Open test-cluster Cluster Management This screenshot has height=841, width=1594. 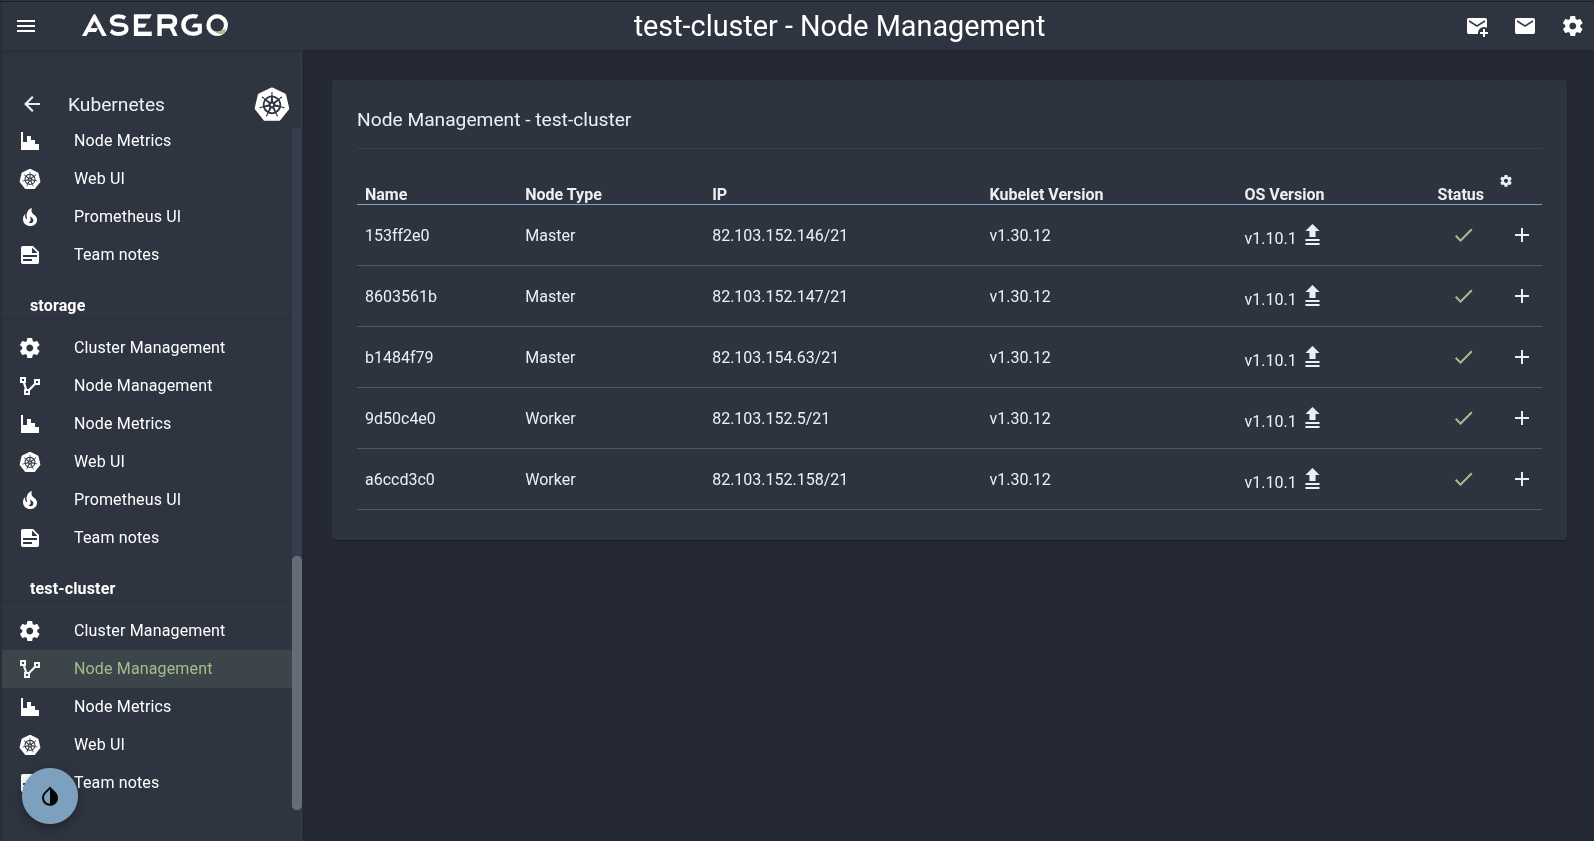click(x=149, y=630)
